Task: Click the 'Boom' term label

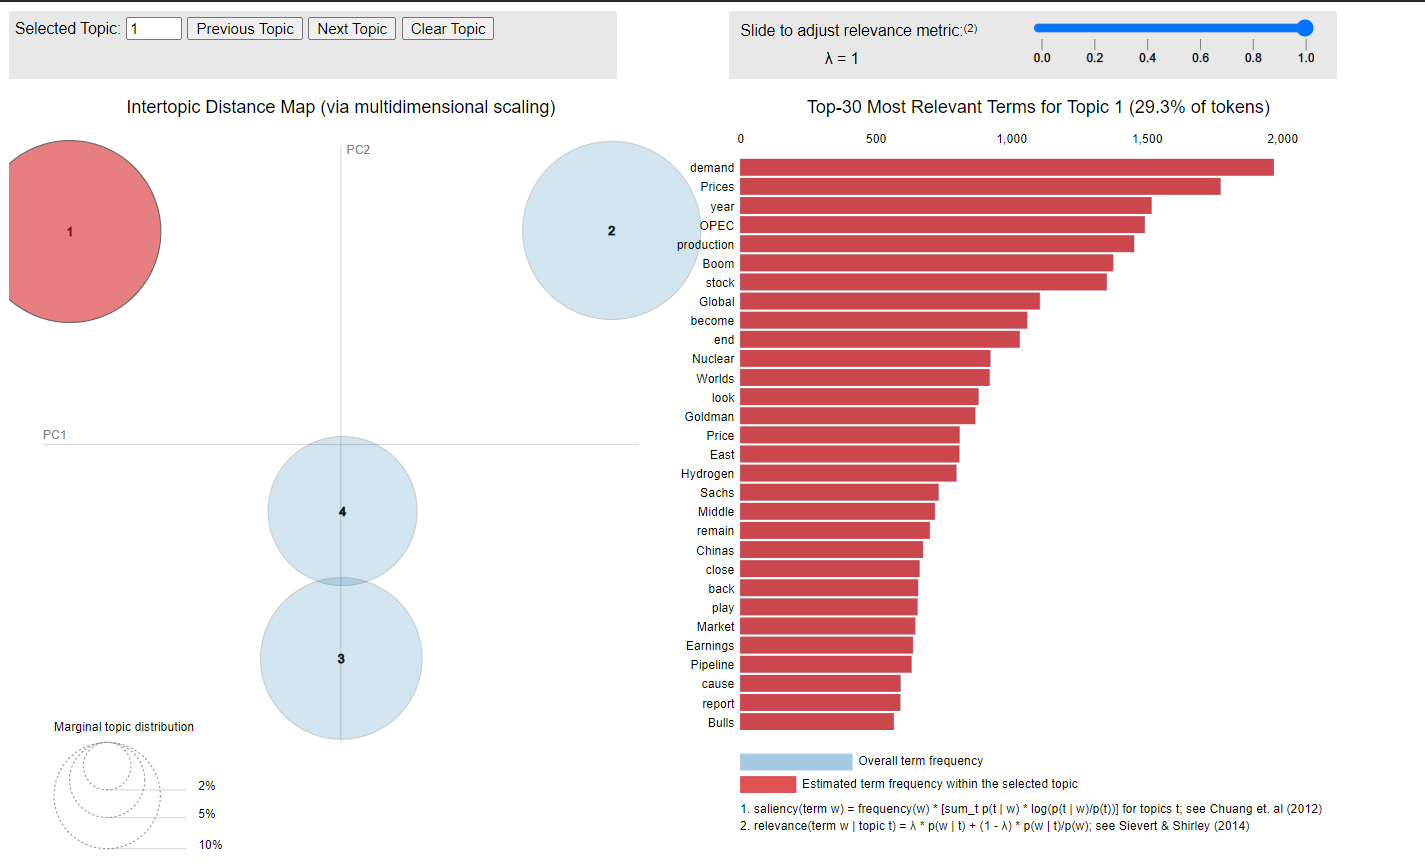Action: click(718, 264)
